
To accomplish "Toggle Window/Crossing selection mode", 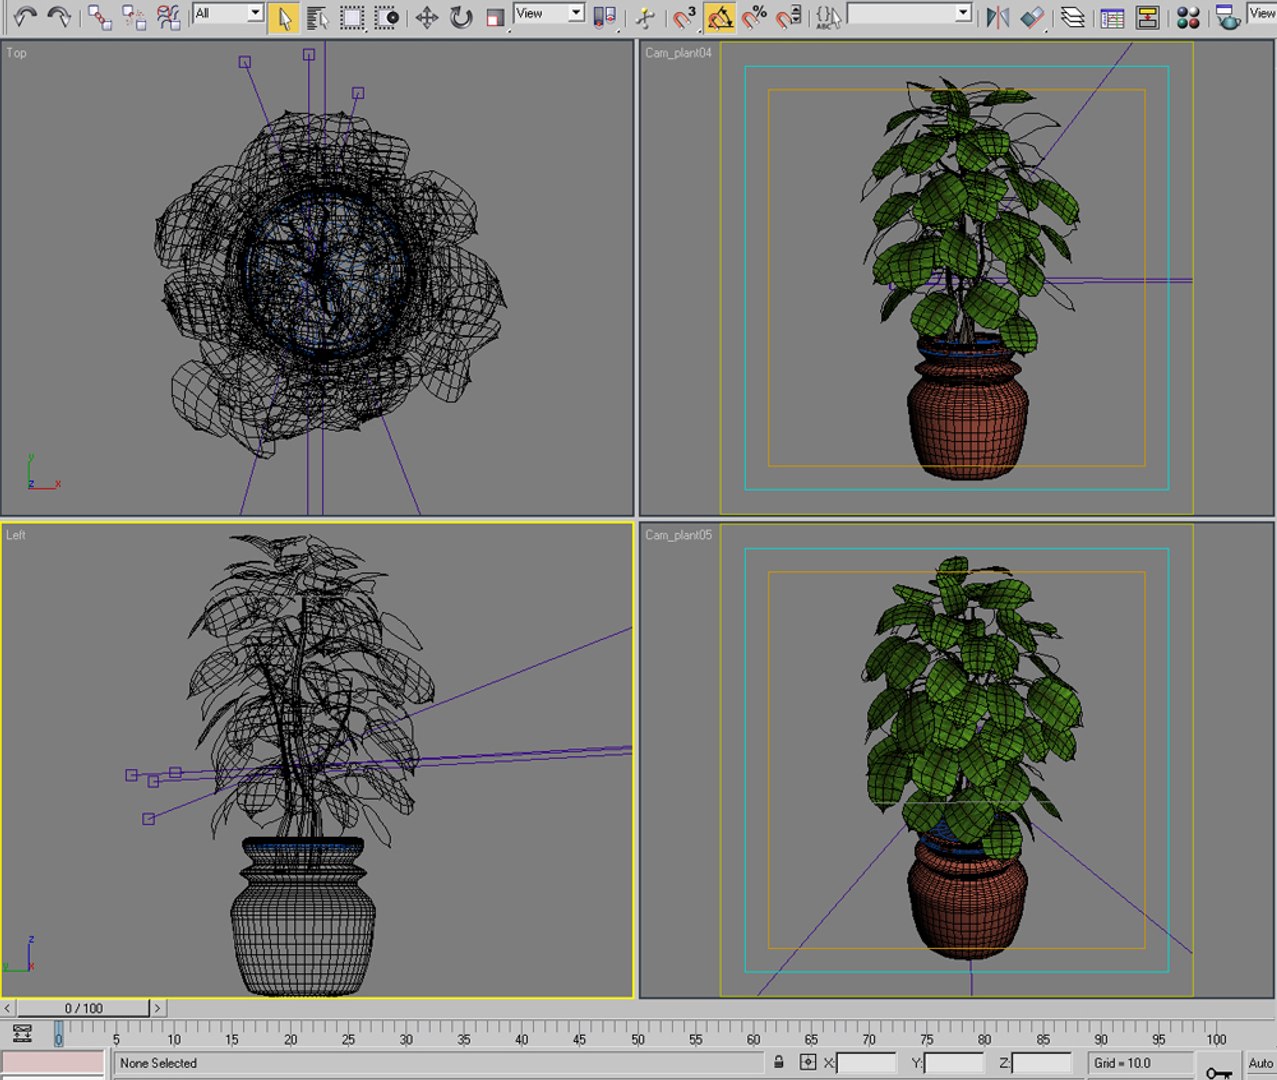I will (387, 17).
